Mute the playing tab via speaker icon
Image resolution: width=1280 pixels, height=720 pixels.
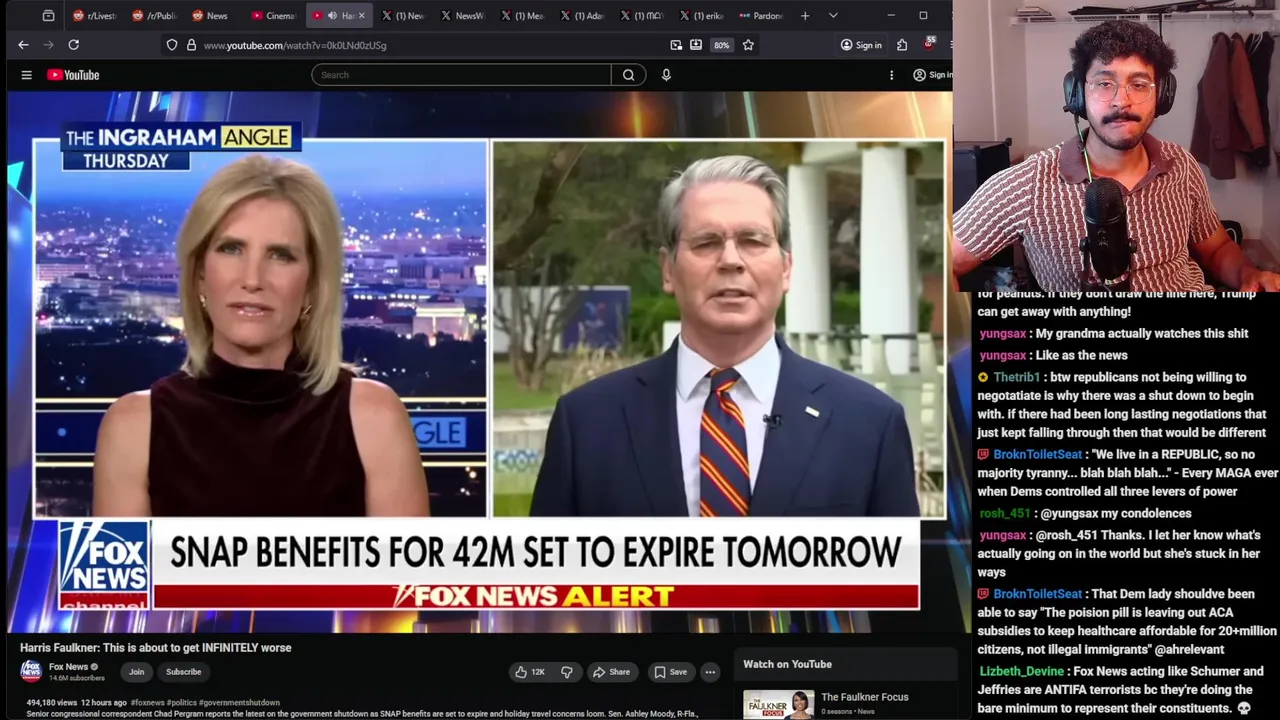point(333,16)
